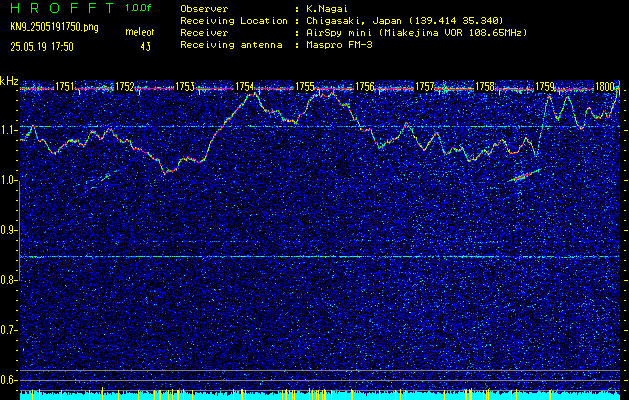The height and width of the screenshot is (400, 629).
Task: Click the cyan signal level bar at bottom
Action: (320, 396)
